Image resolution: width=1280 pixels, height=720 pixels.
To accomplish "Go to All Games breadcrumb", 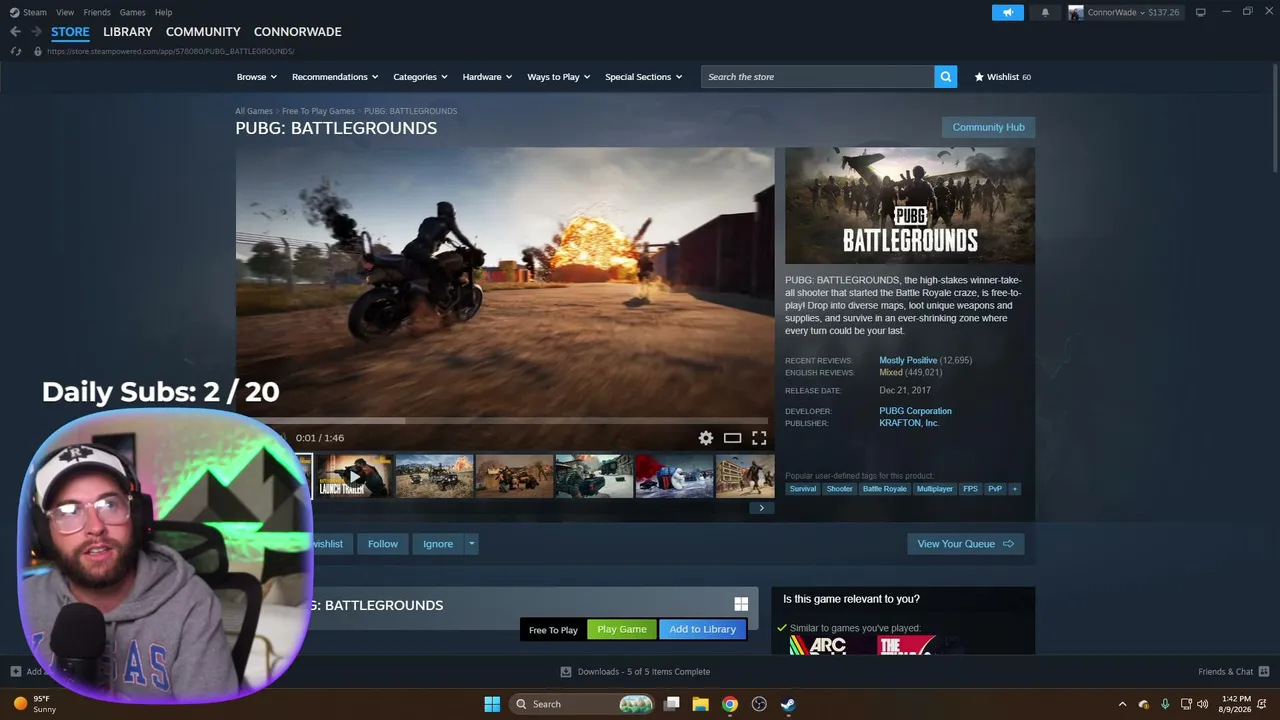I will click(254, 111).
